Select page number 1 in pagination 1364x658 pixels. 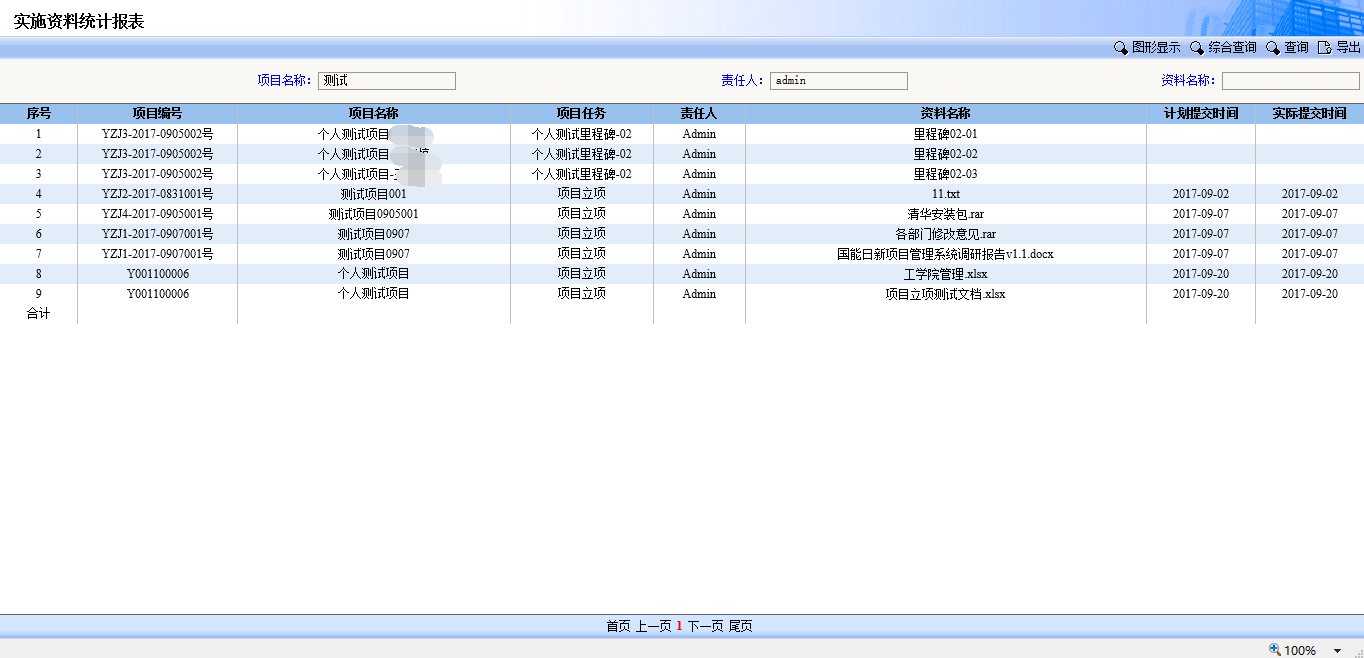pos(679,626)
